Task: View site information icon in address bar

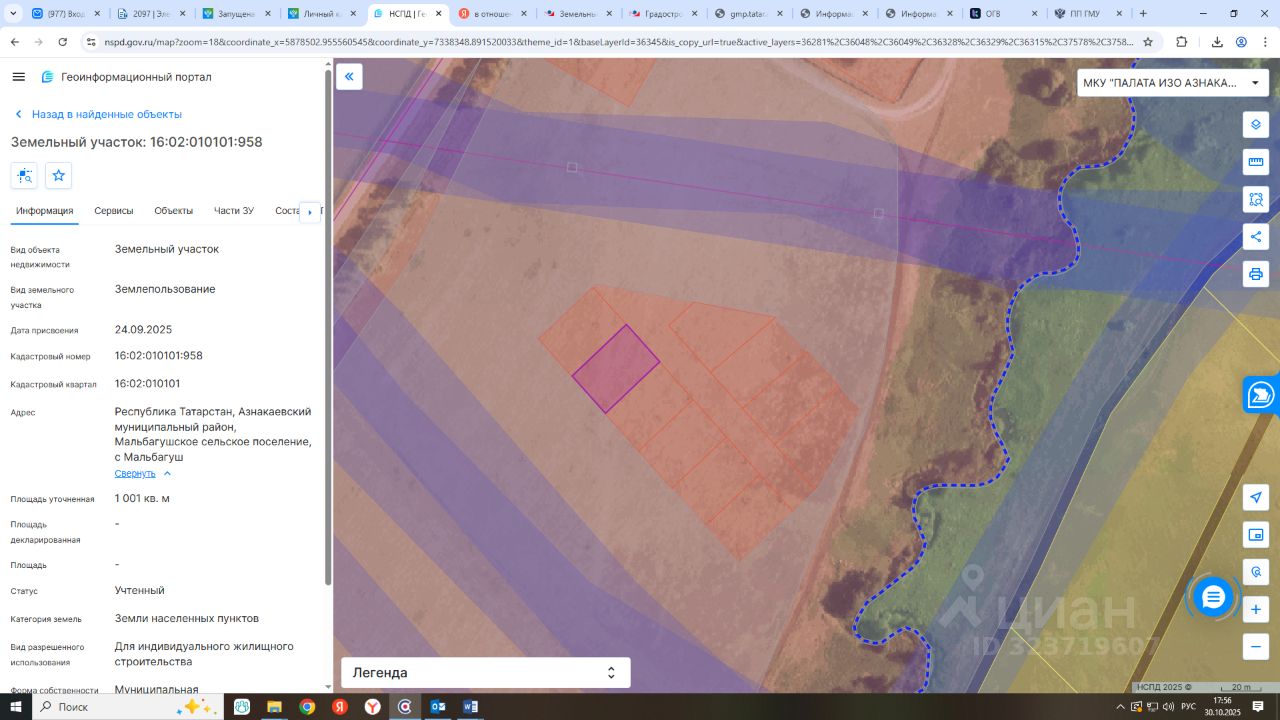Action: [90, 42]
